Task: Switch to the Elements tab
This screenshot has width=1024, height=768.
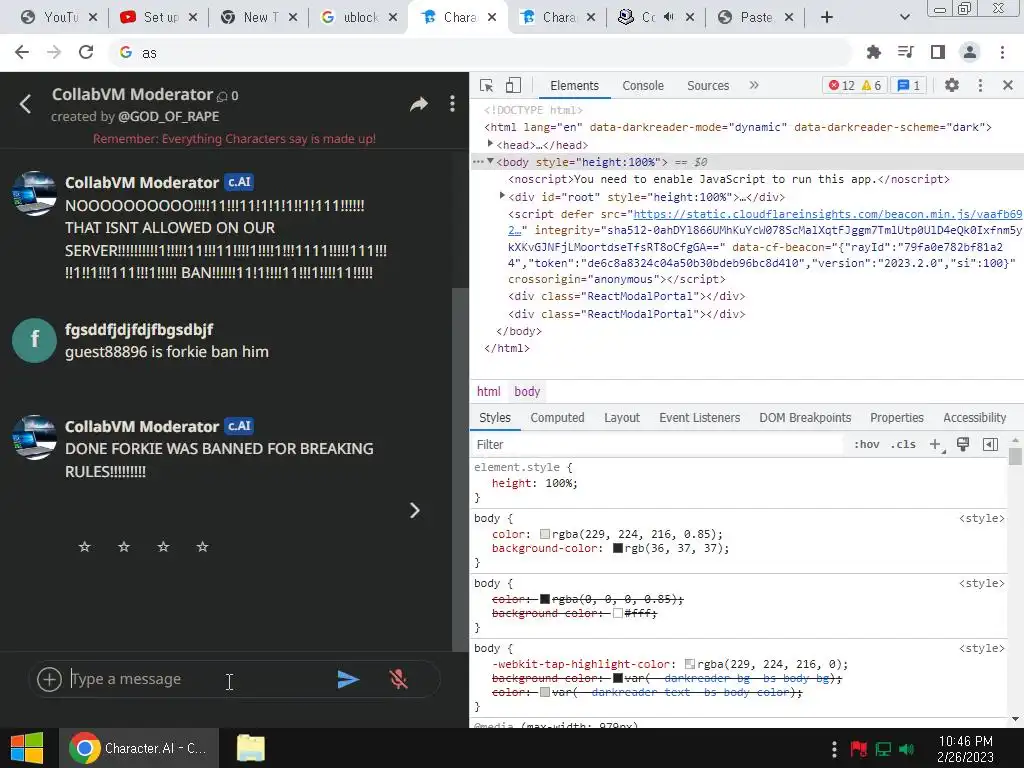Action: (574, 86)
